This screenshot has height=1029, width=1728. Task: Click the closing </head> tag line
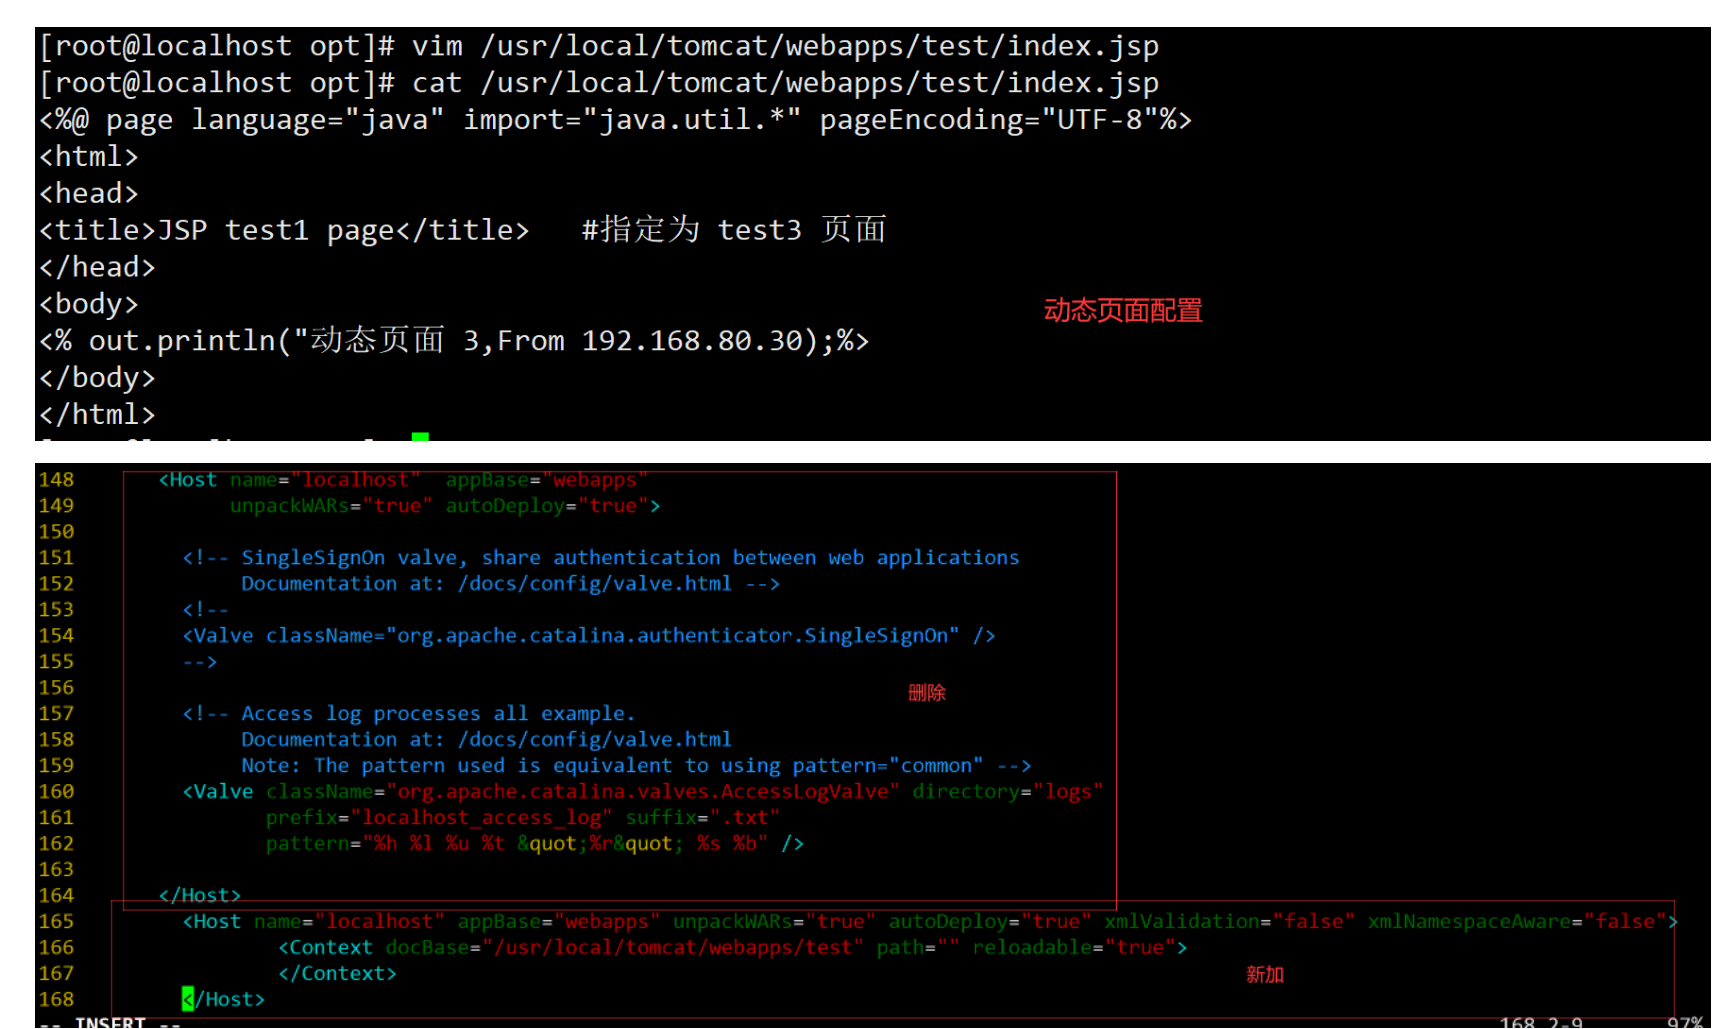coord(97,267)
